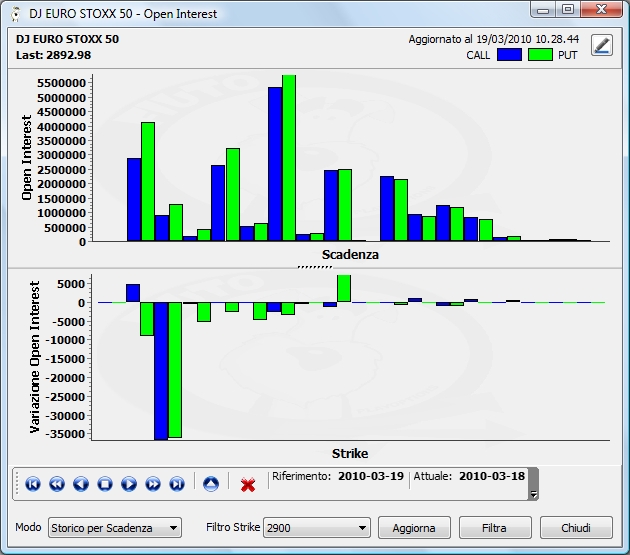This screenshot has width=630, height=555.
Task: Click the red X delete icon
Action: click(248, 485)
